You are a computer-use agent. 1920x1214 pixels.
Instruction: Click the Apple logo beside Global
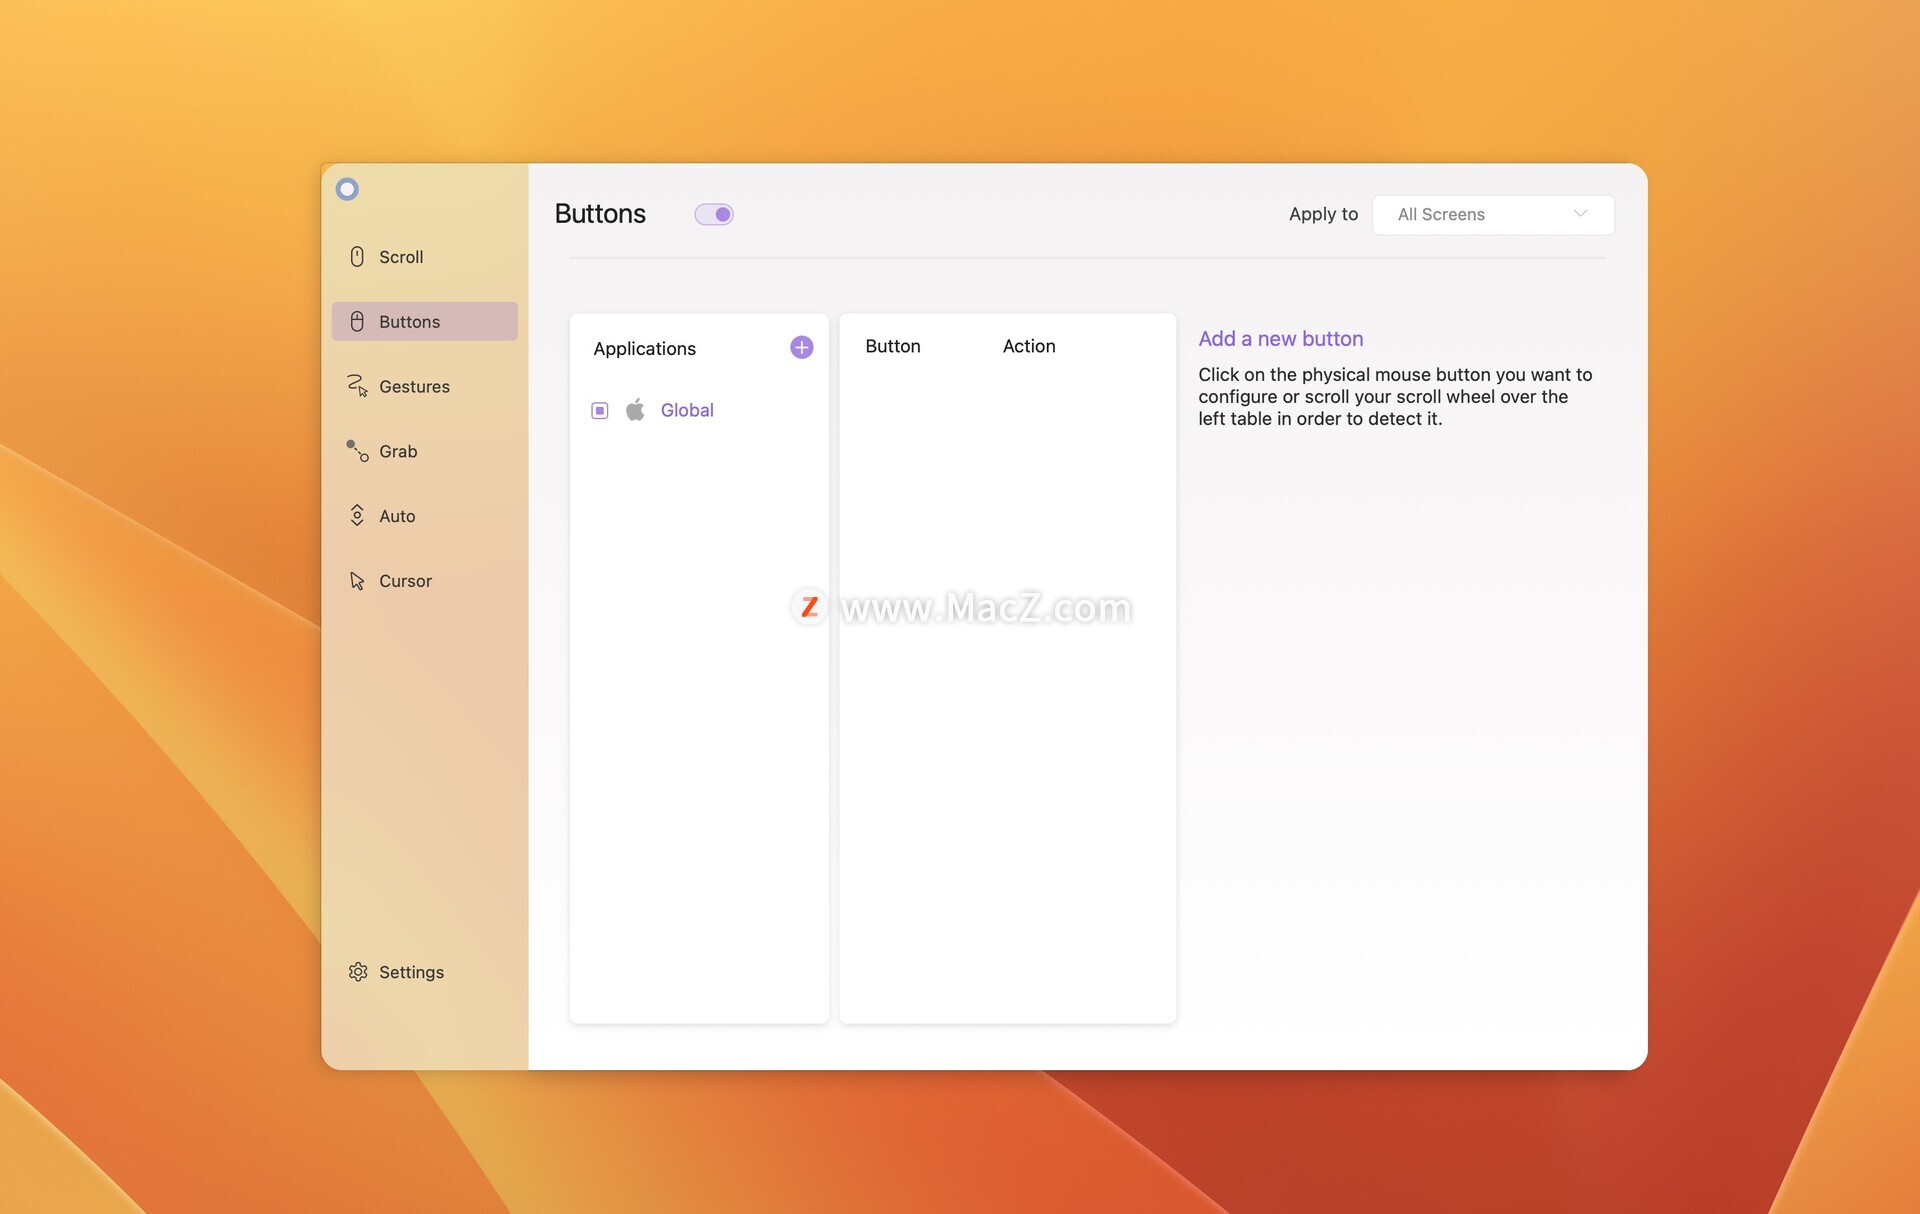point(635,410)
